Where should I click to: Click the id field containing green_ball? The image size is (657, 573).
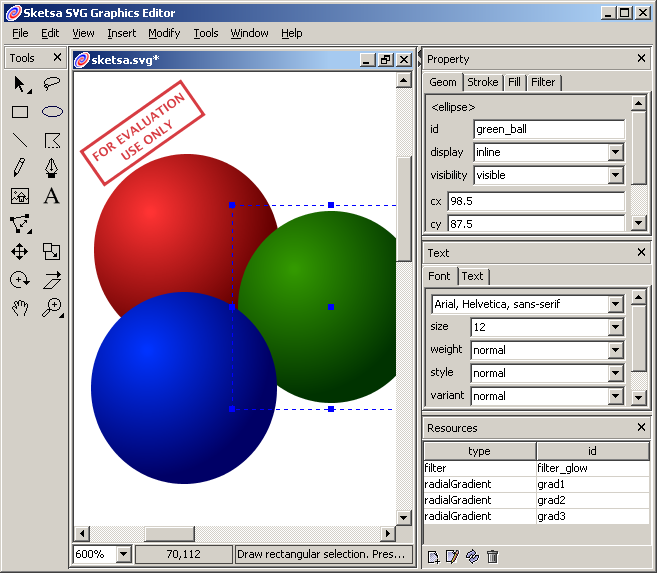coord(549,129)
